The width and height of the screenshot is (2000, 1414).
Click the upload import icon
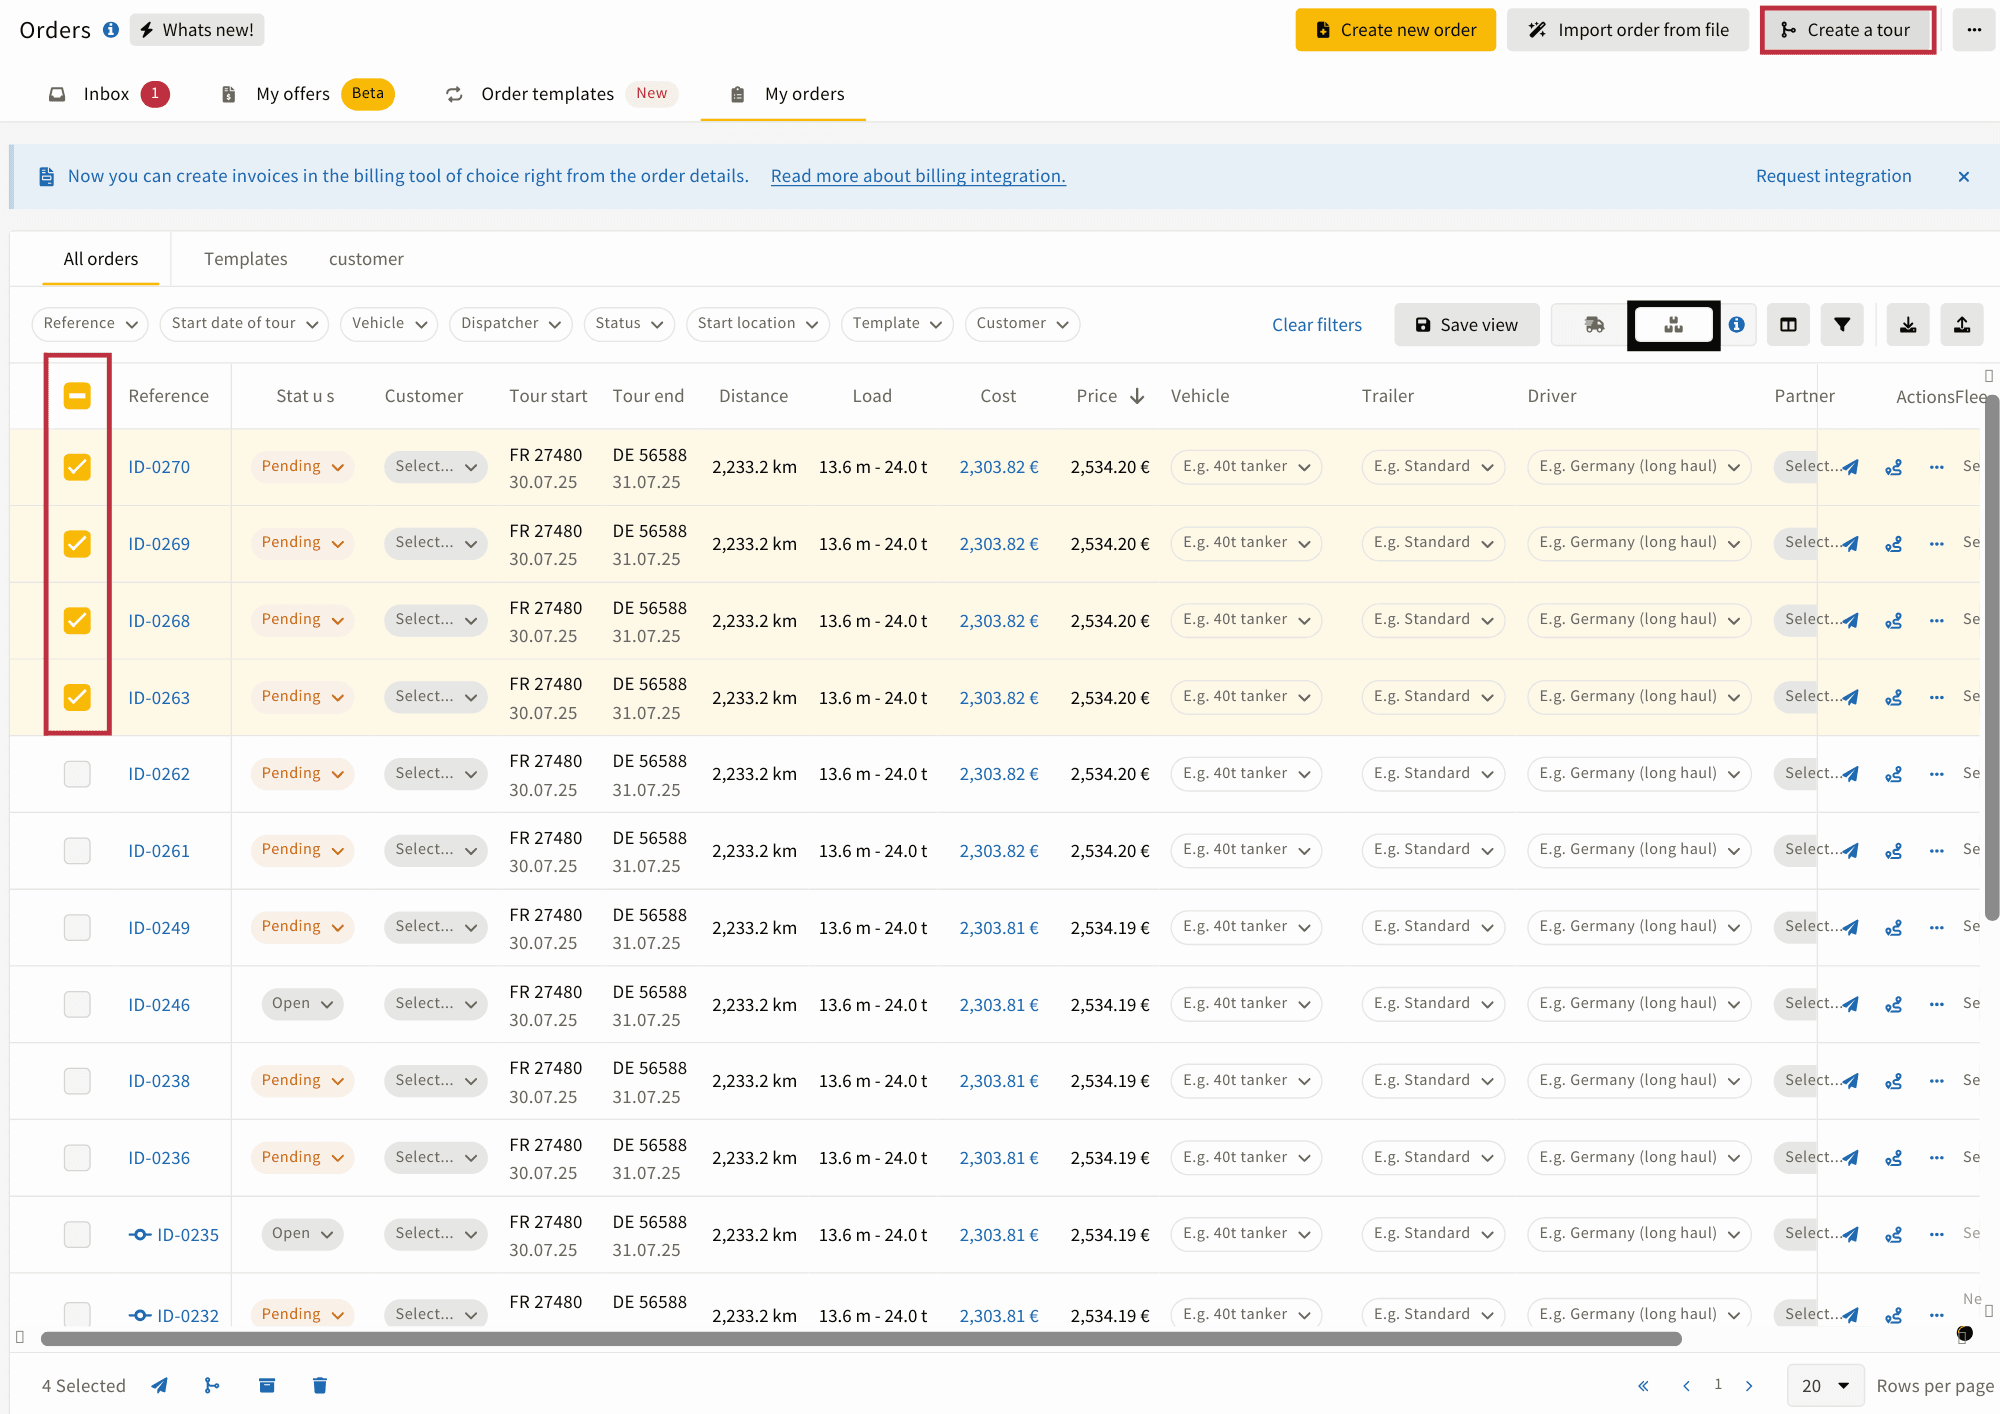click(x=1962, y=325)
